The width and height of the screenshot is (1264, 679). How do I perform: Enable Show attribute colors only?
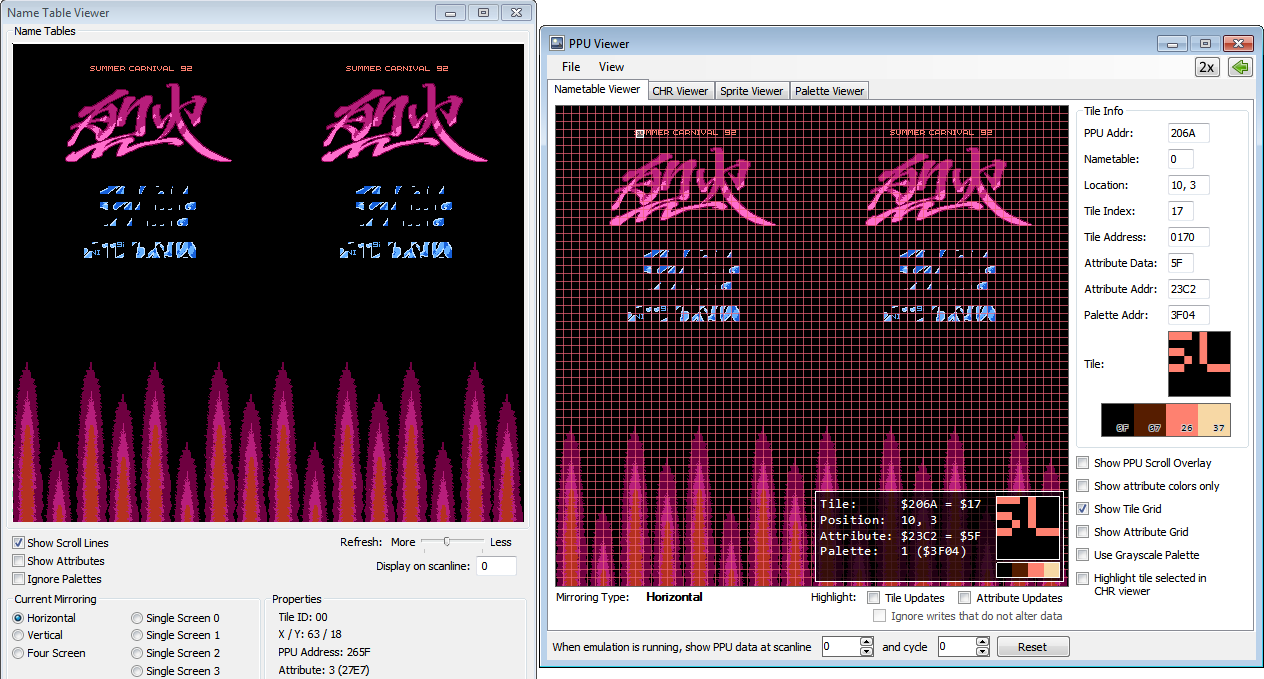click(1082, 485)
